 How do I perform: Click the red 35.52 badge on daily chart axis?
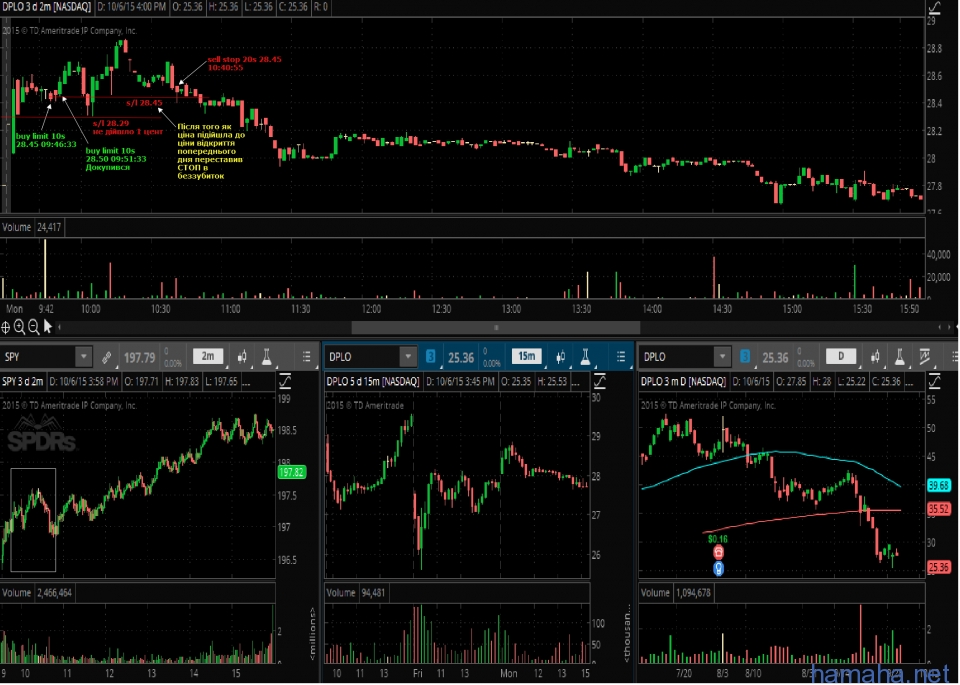[x=939, y=509]
